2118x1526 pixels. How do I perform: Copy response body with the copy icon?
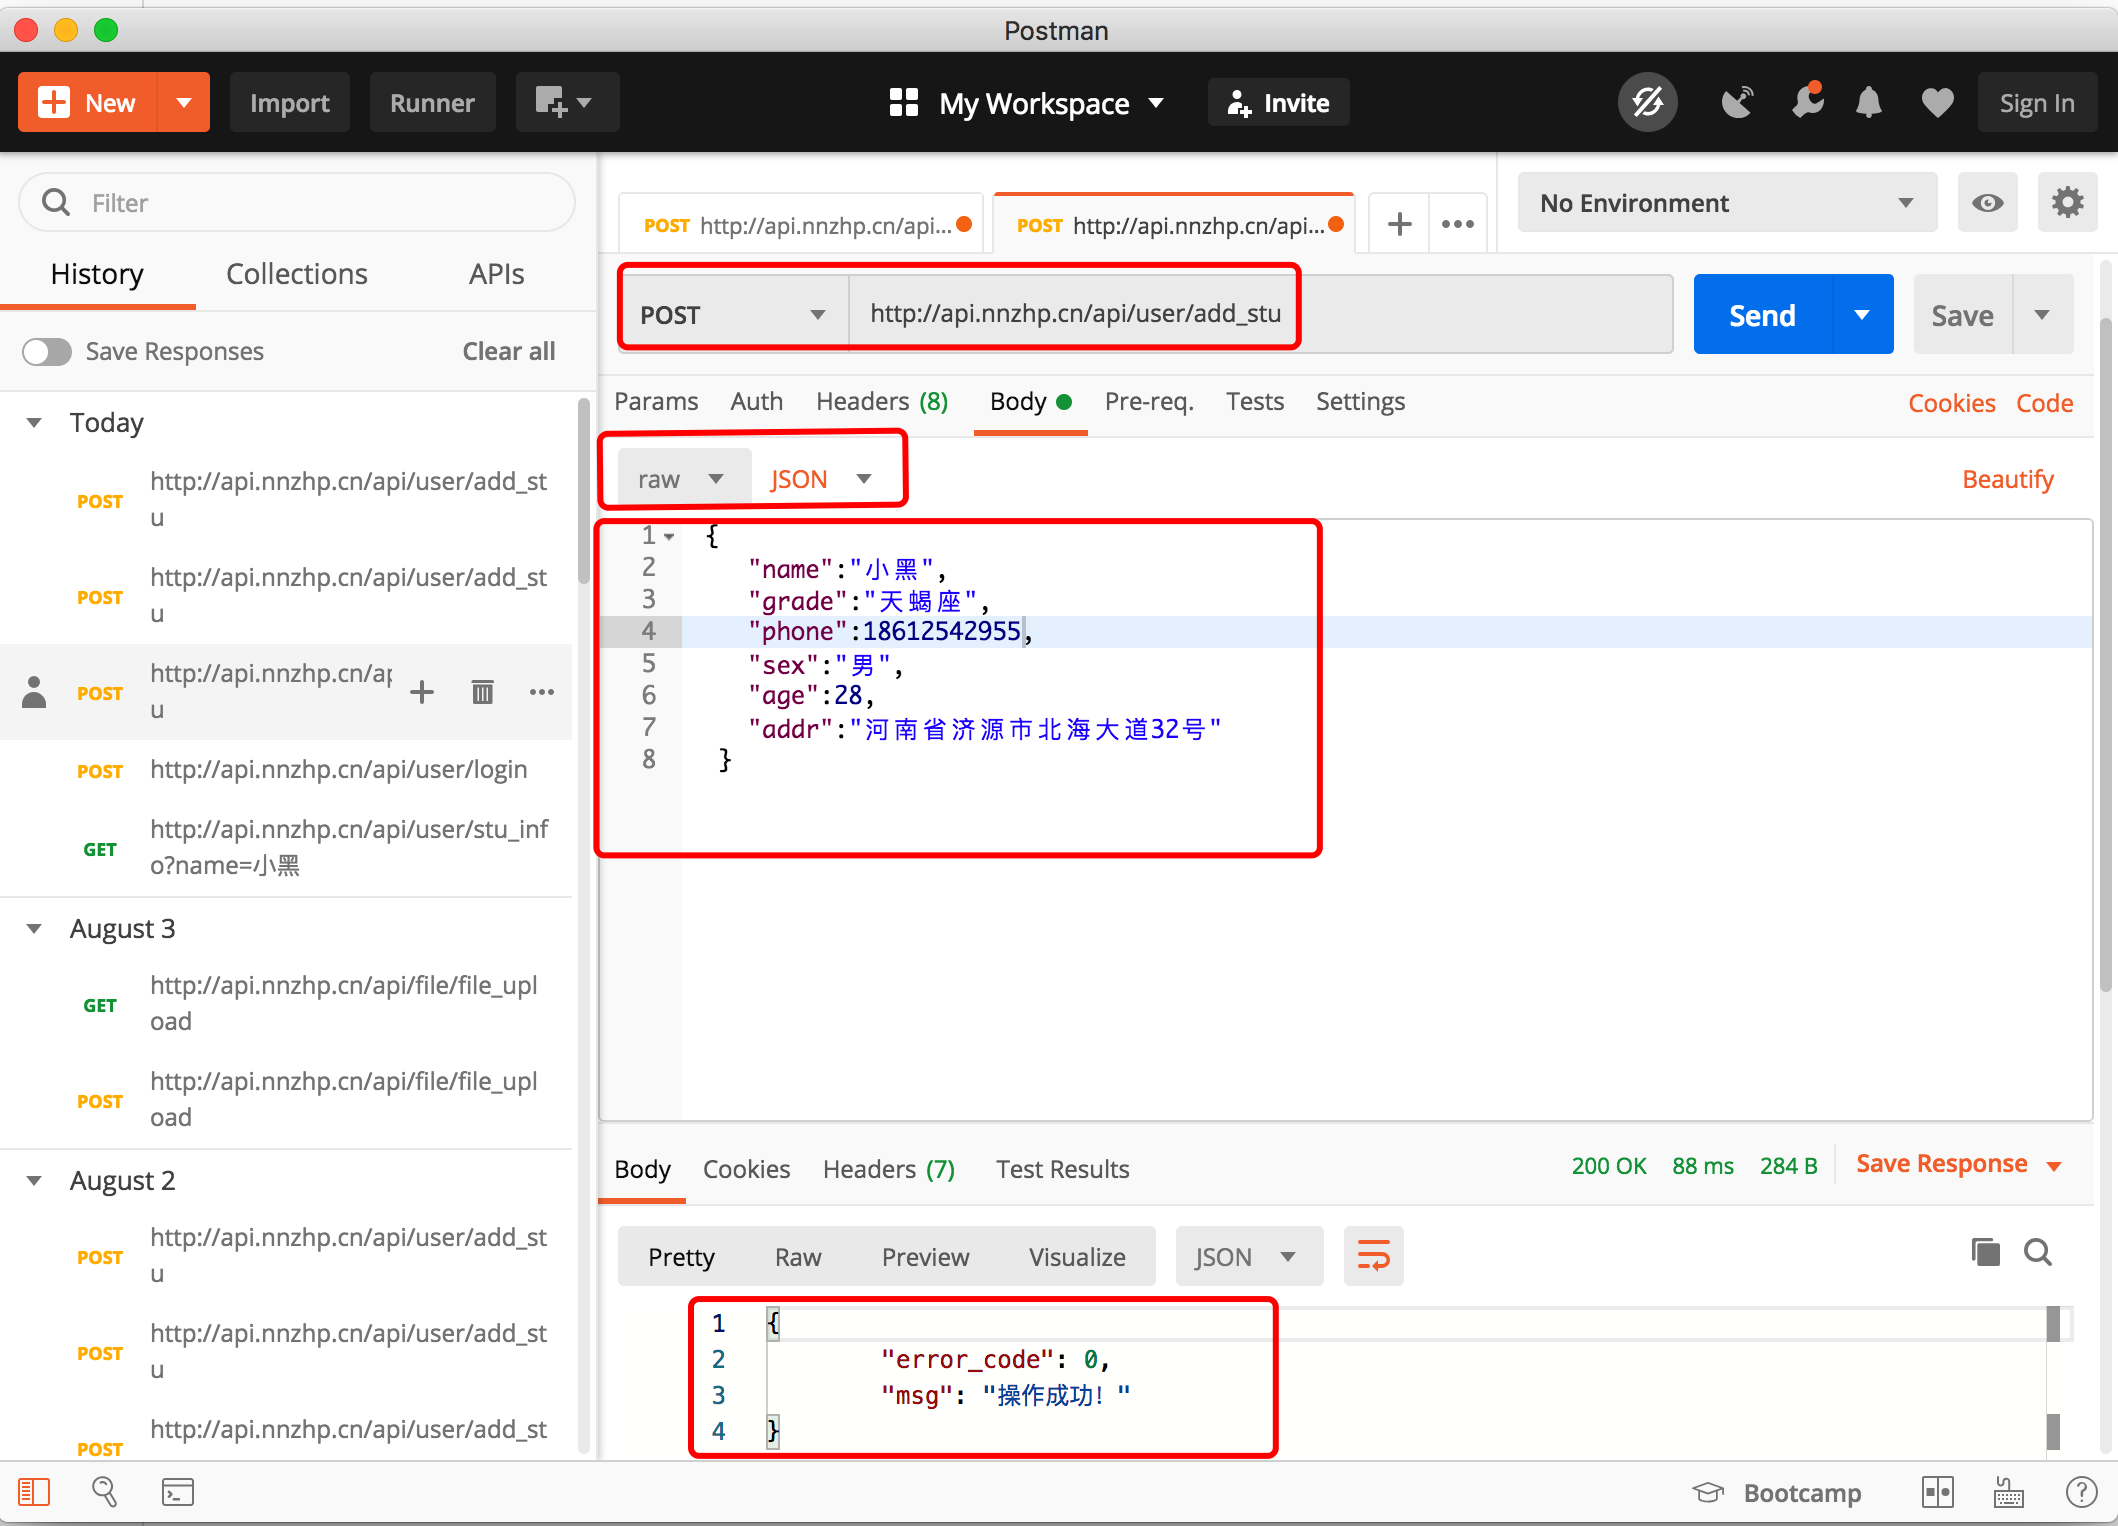pos(1985,1252)
